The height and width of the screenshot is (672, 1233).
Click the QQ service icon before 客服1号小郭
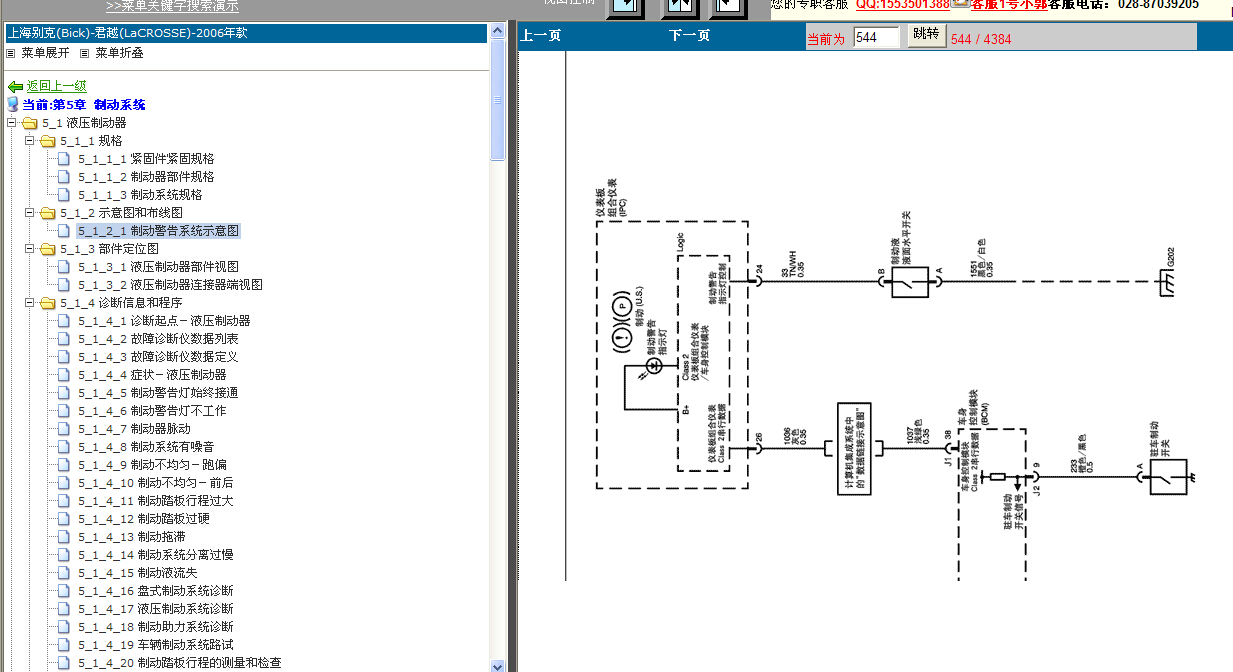pos(961,4)
